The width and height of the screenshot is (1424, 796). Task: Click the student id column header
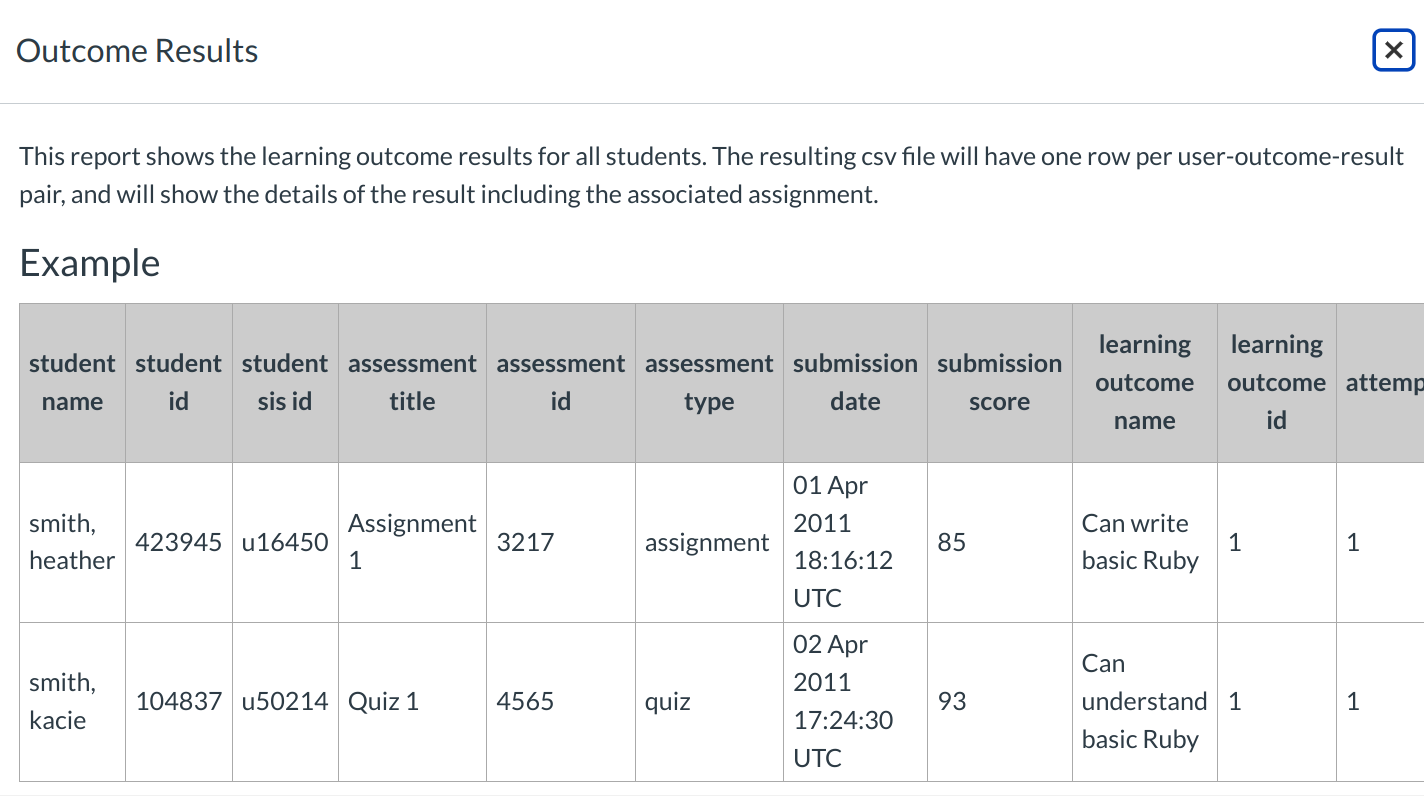(x=178, y=382)
